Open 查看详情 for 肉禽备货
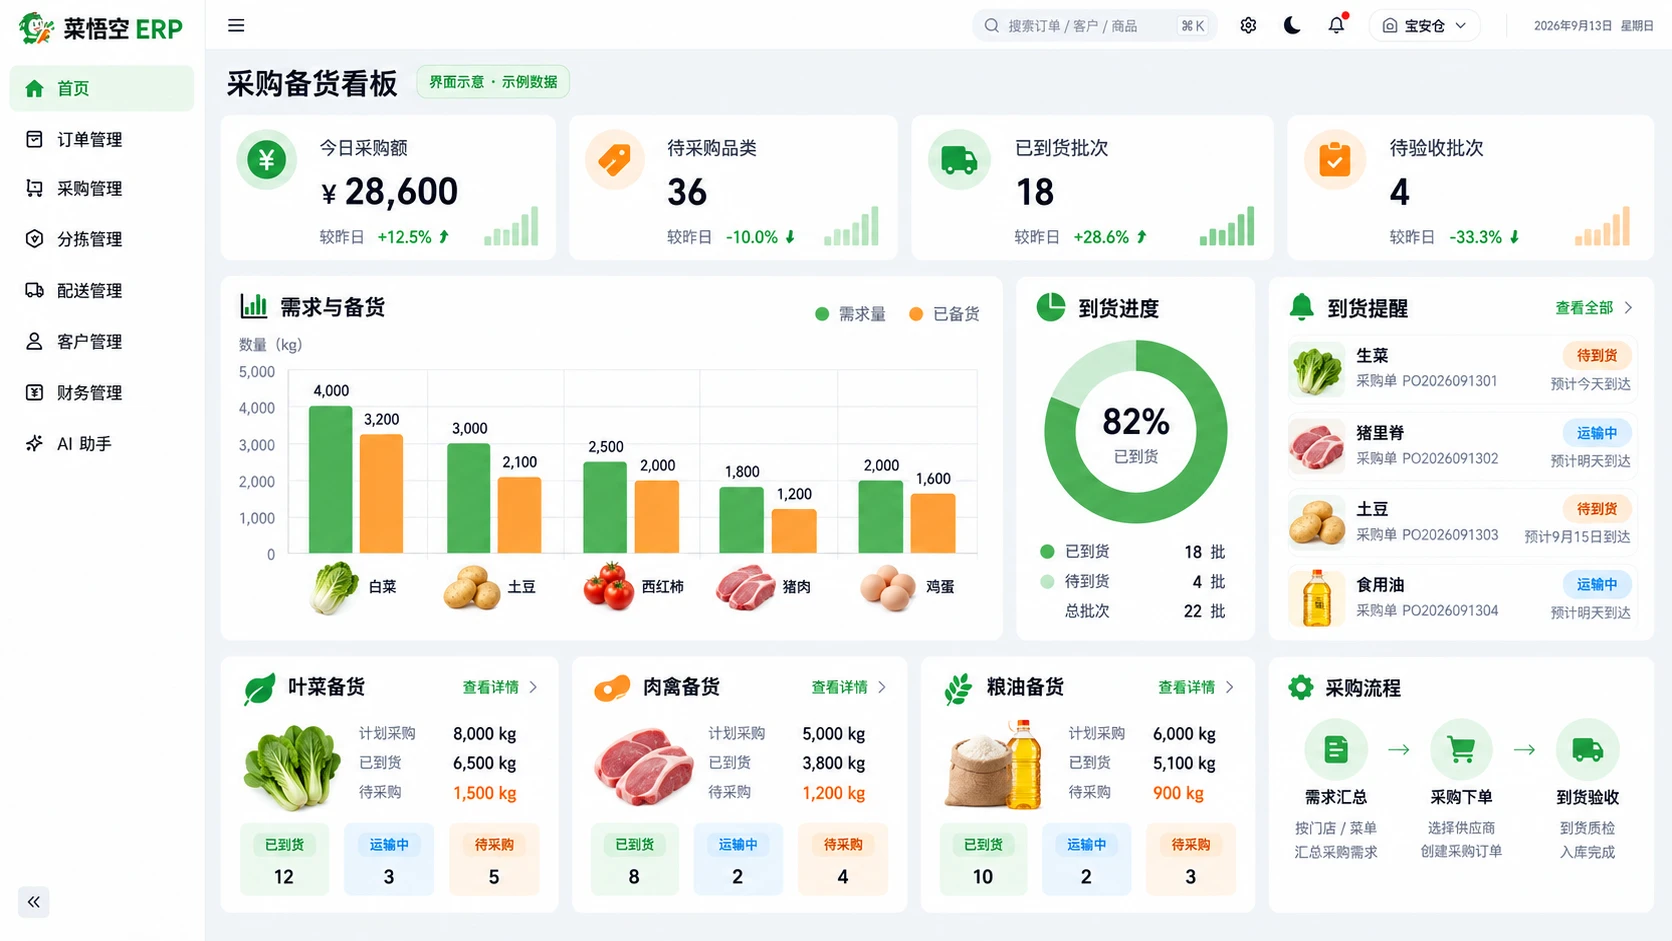Screen dimensions: 1672x941 click(849, 687)
